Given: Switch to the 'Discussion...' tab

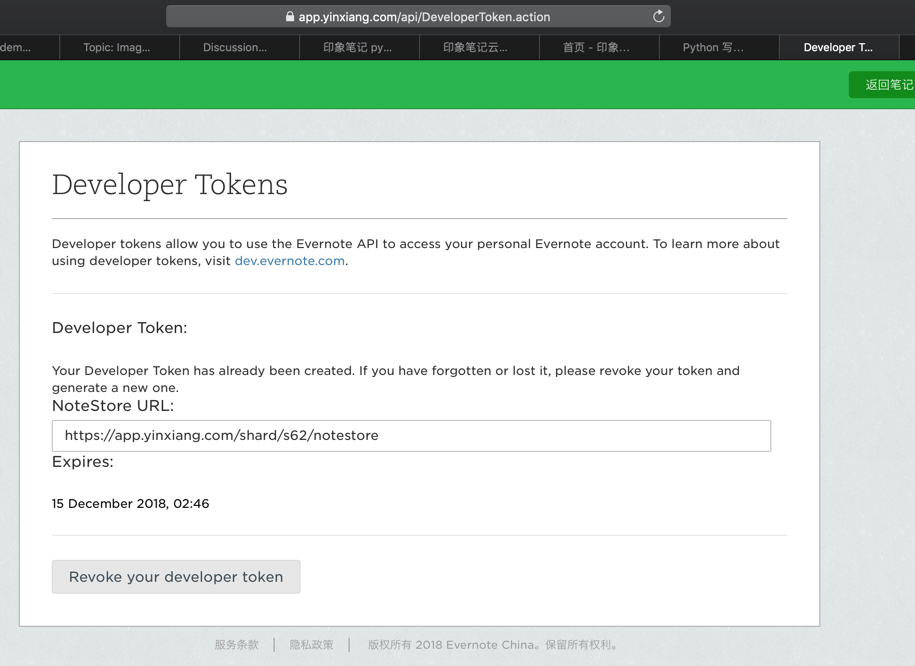Looking at the screenshot, I should pos(235,47).
